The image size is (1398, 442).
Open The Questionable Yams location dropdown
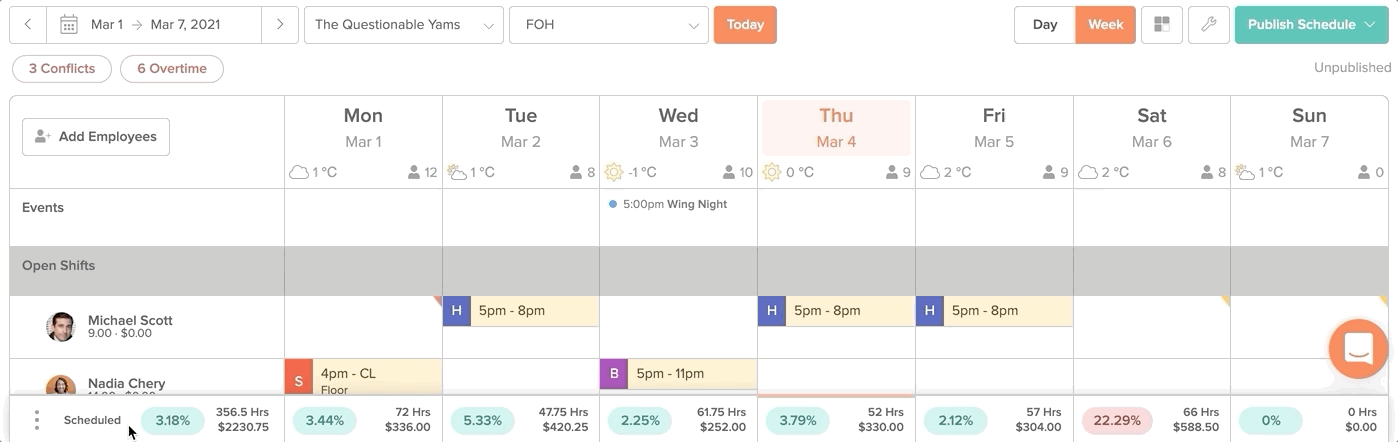404,25
